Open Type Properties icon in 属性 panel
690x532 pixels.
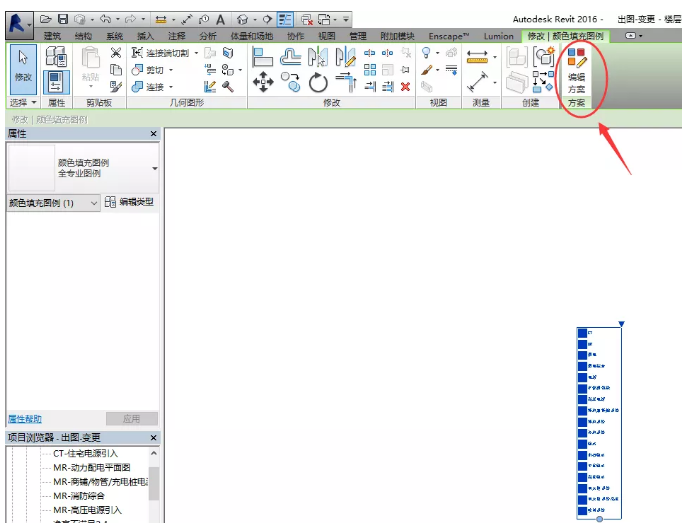[x=56, y=56]
